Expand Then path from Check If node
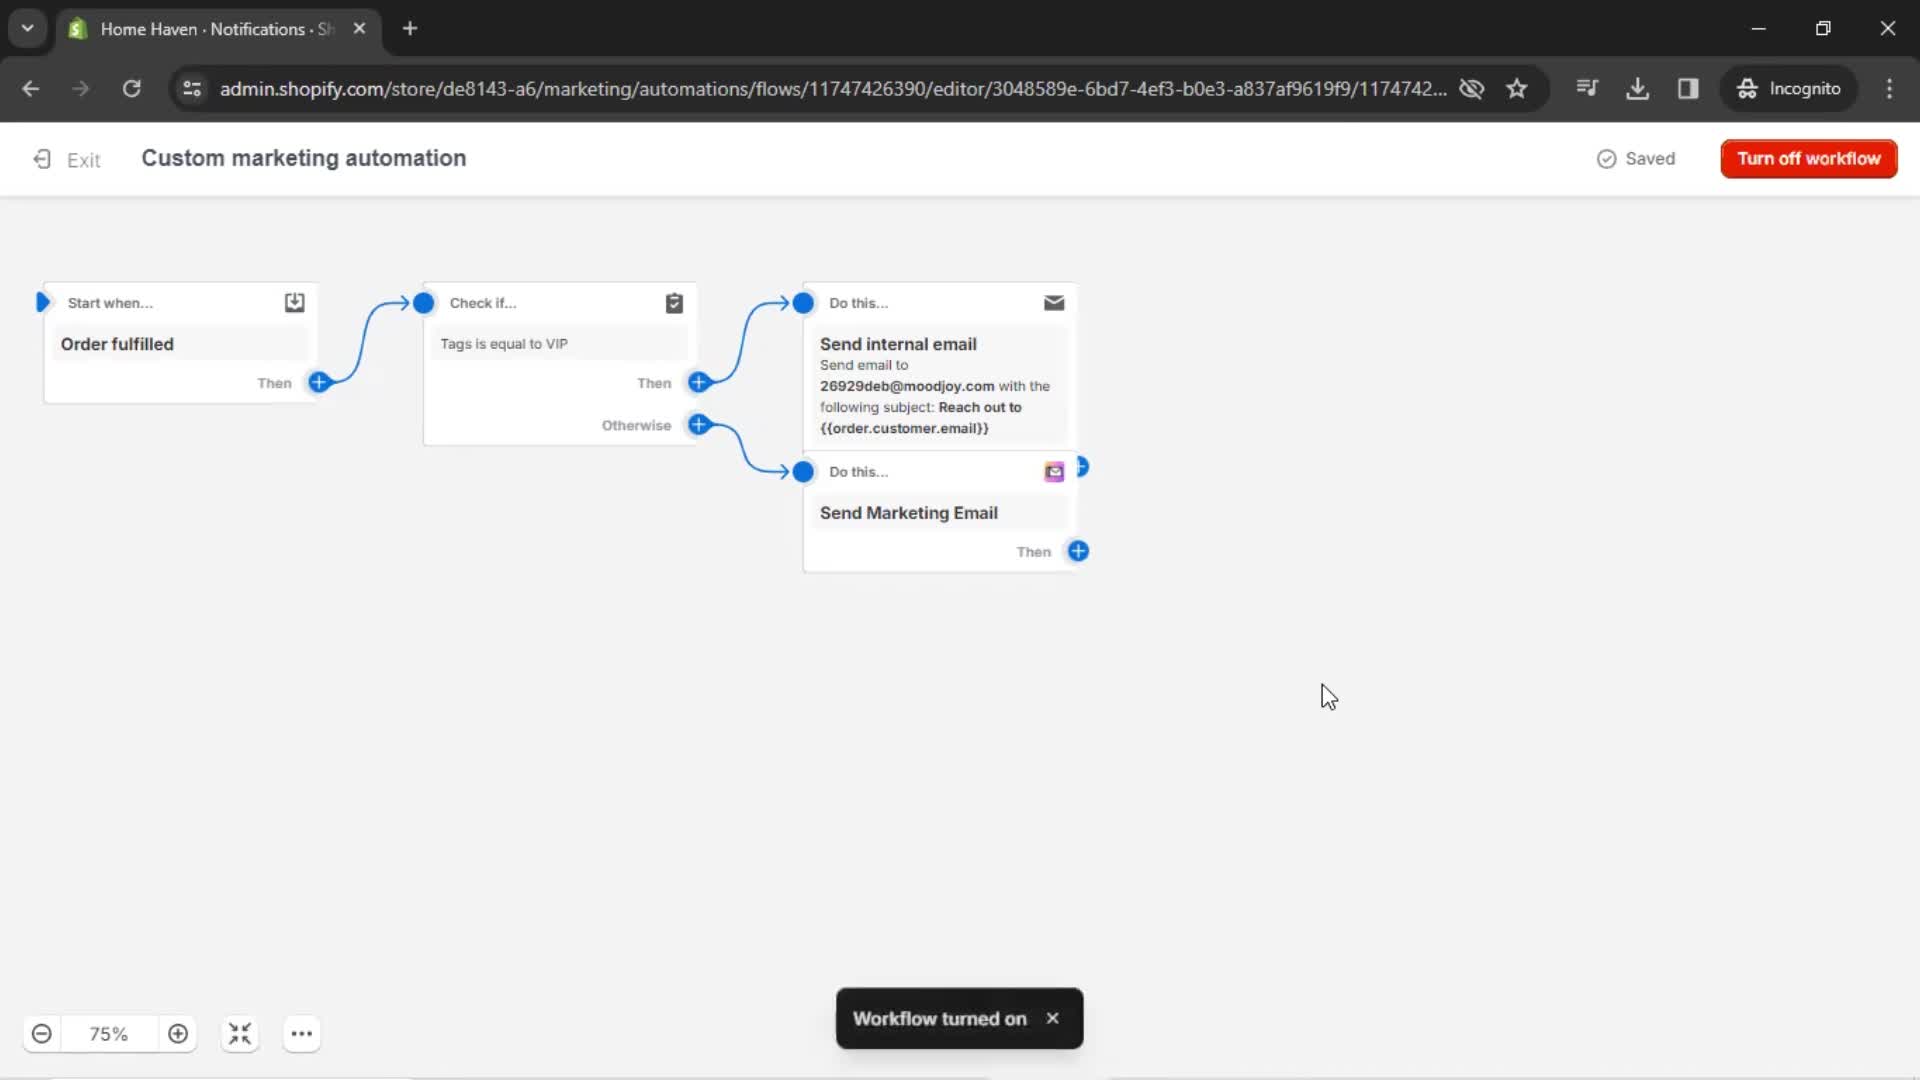 [x=699, y=381]
